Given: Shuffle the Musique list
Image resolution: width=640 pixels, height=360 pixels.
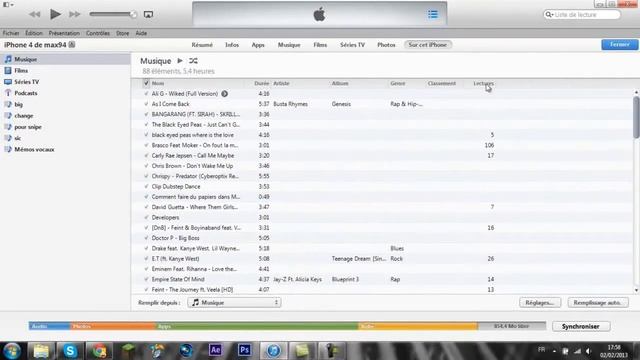Looking at the screenshot, I should click(193, 61).
